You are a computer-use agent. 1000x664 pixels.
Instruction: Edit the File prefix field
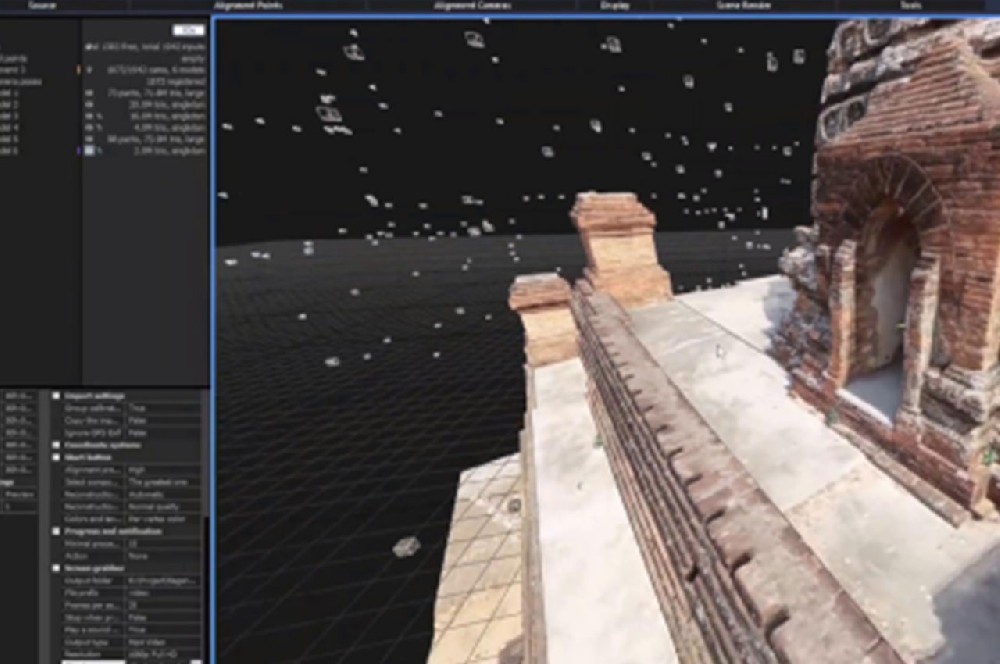pyautogui.click(x=163, y=593)
